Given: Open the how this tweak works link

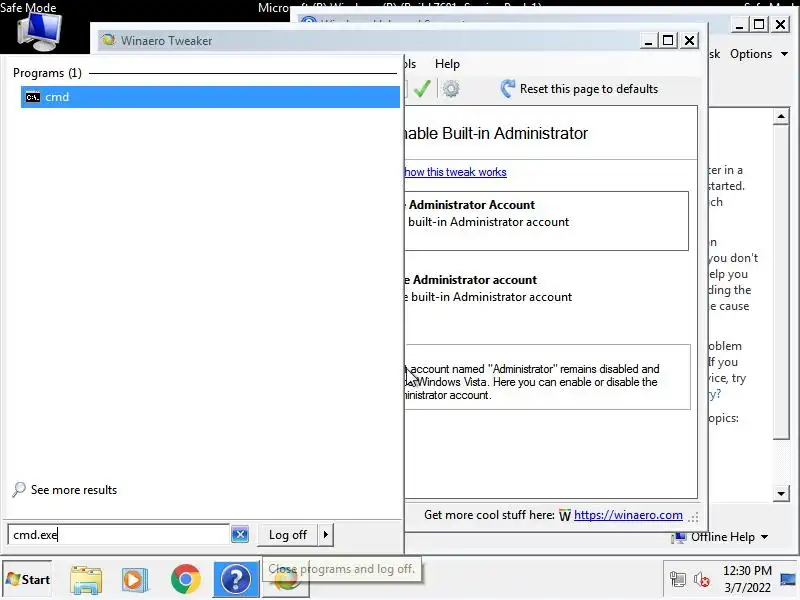Looking at the screenshot, I should click(x=455, y=172).
